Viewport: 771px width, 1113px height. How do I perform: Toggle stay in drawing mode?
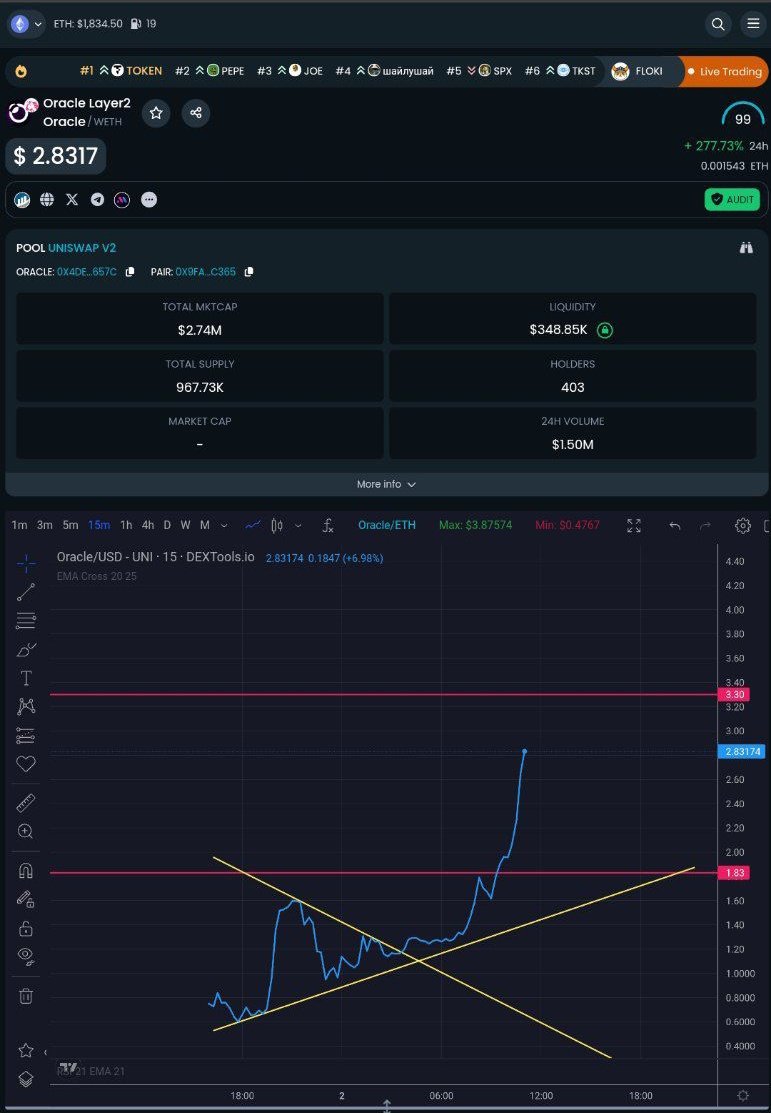point(26,899)
